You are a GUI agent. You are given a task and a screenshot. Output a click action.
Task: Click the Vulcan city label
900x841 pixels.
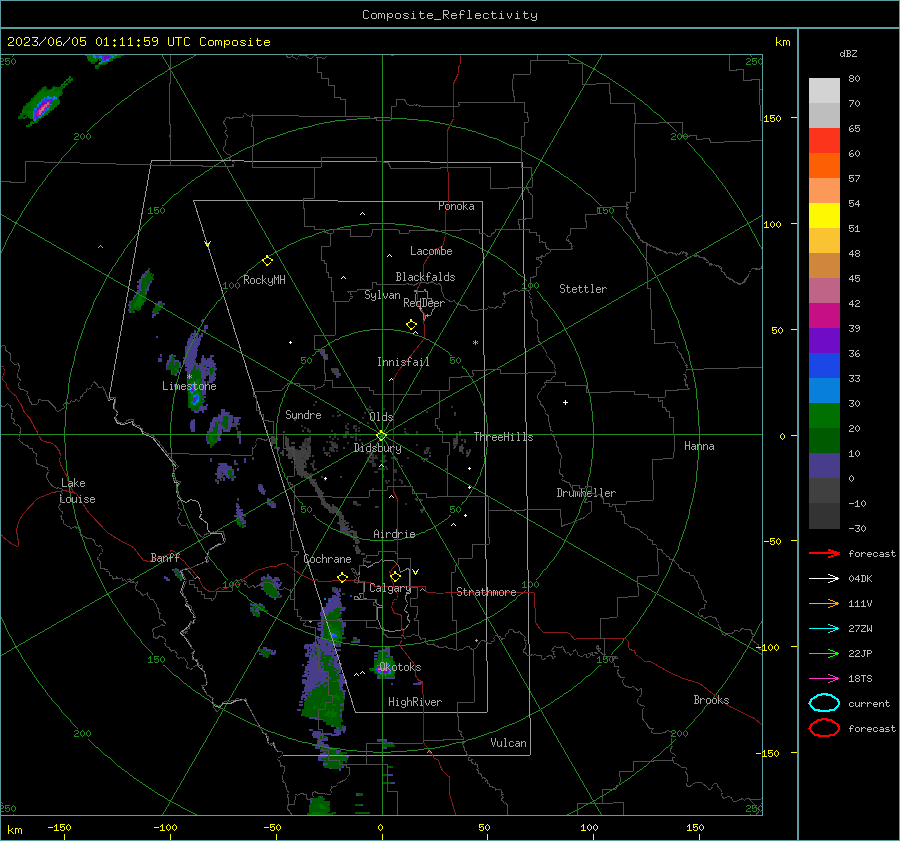(x=509, y=743)
